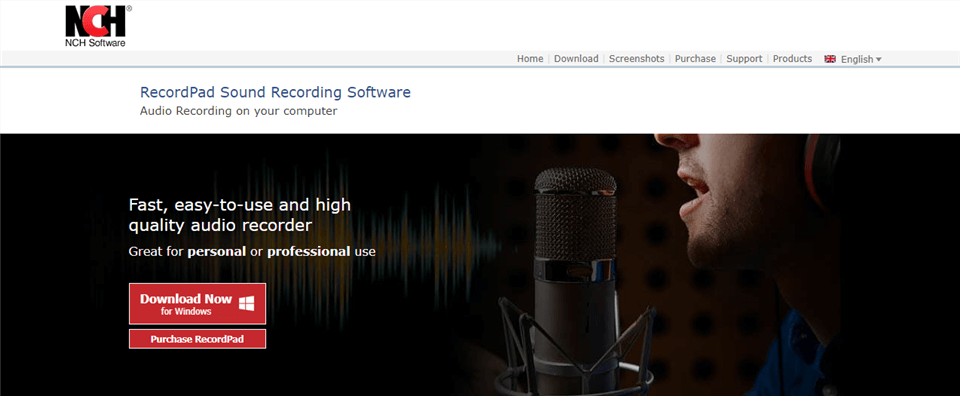The height and width of the screenshot is (396, 960).
Task: Click the NCH Software logo
Action: [98, 26]
